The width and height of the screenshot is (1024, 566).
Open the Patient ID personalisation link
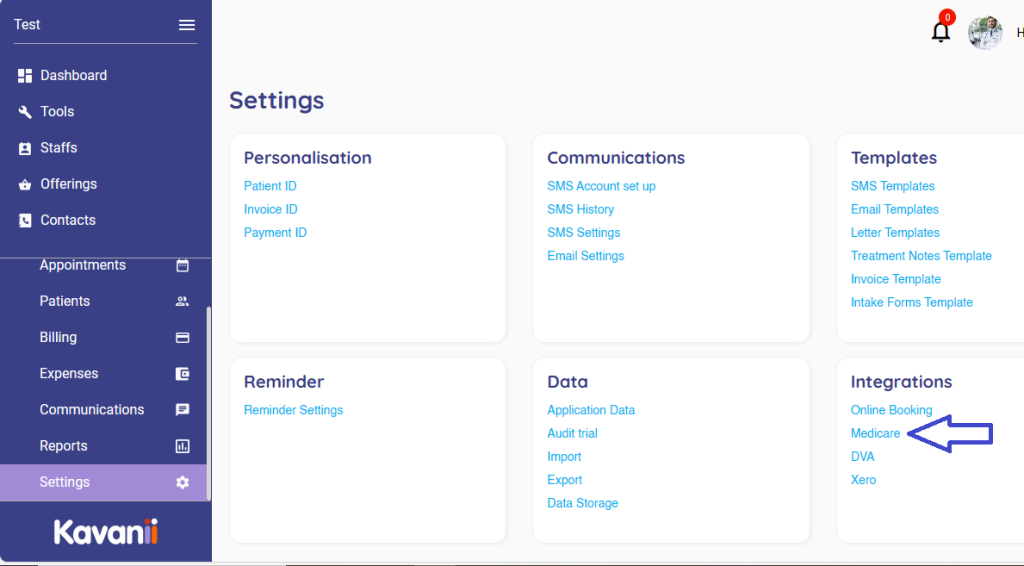pos(270,186)
